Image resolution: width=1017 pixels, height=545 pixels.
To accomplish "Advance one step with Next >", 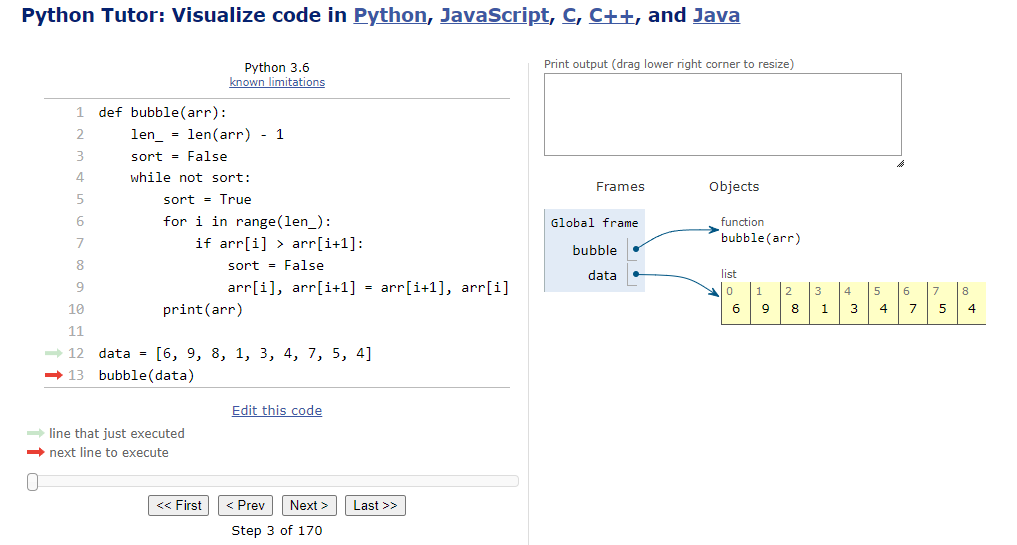I will tap(309, 505).
